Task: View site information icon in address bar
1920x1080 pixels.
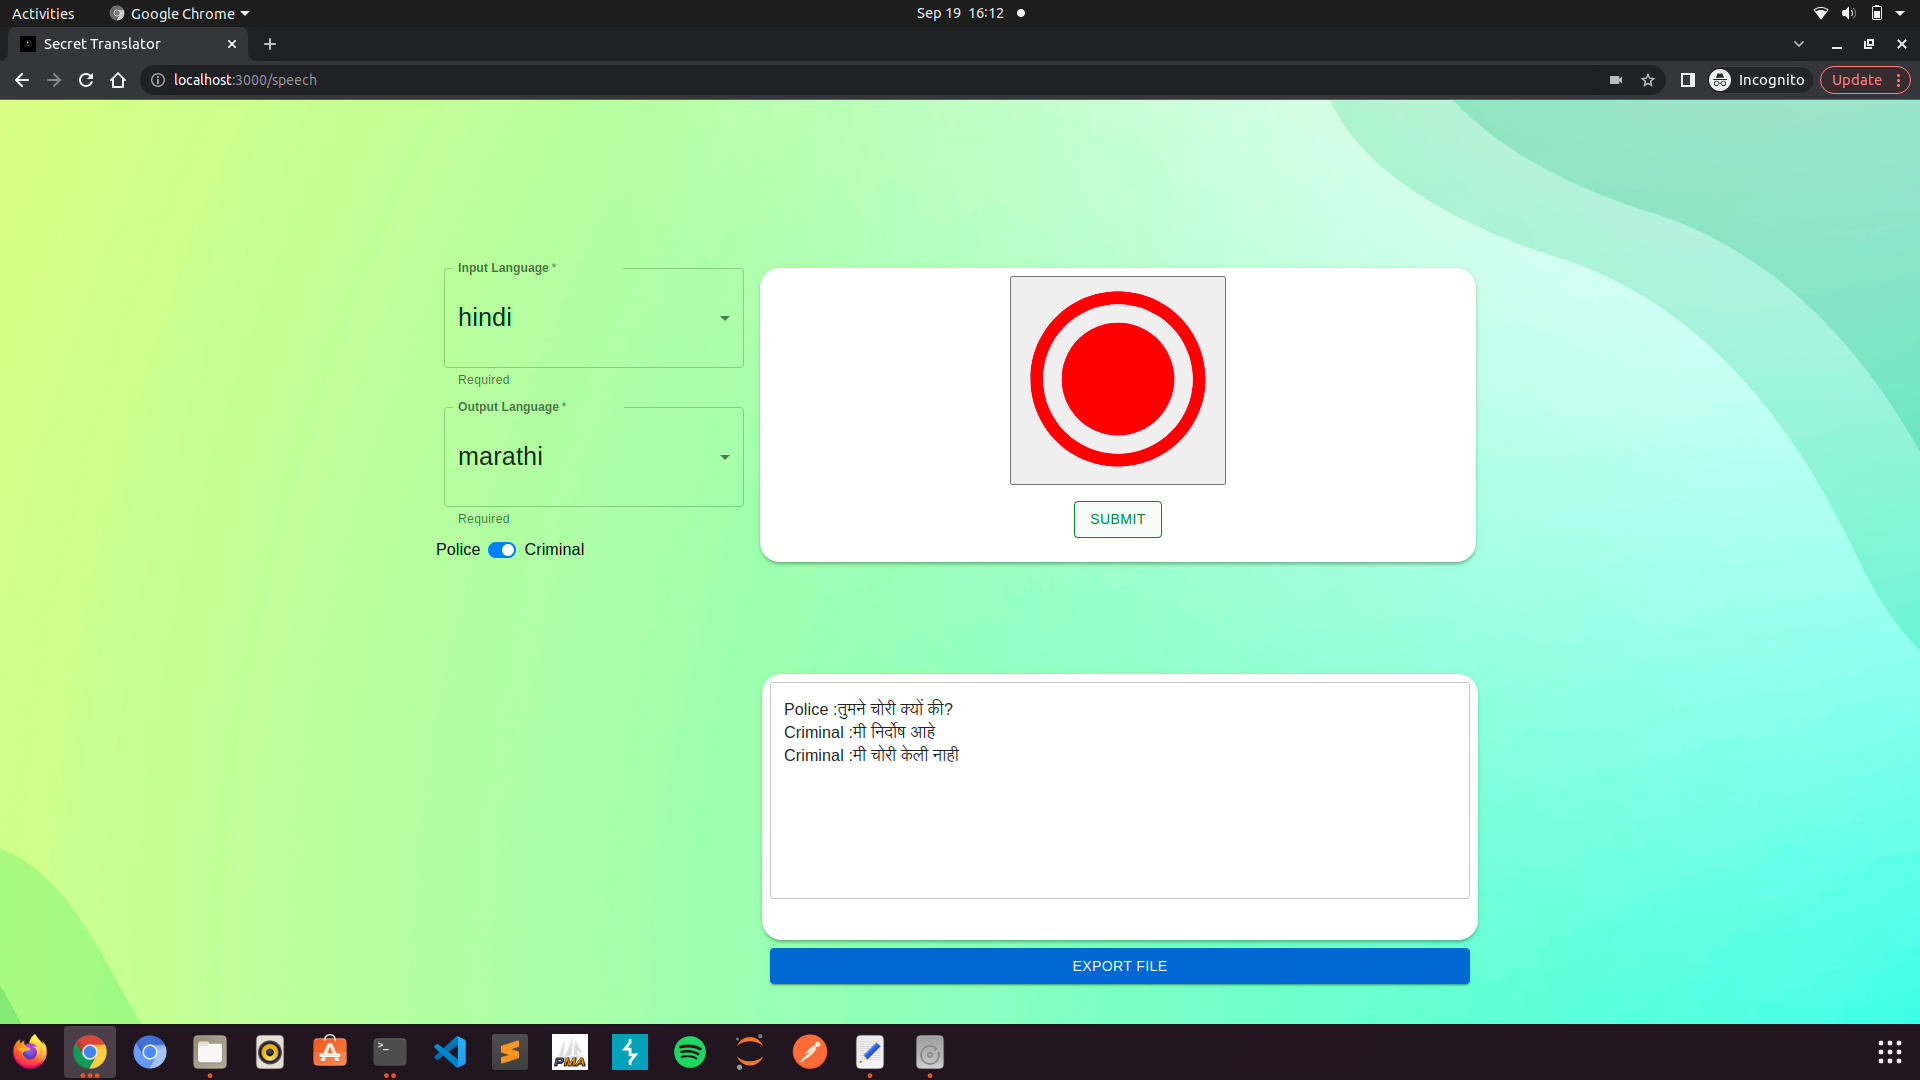Action: (158, 80)
